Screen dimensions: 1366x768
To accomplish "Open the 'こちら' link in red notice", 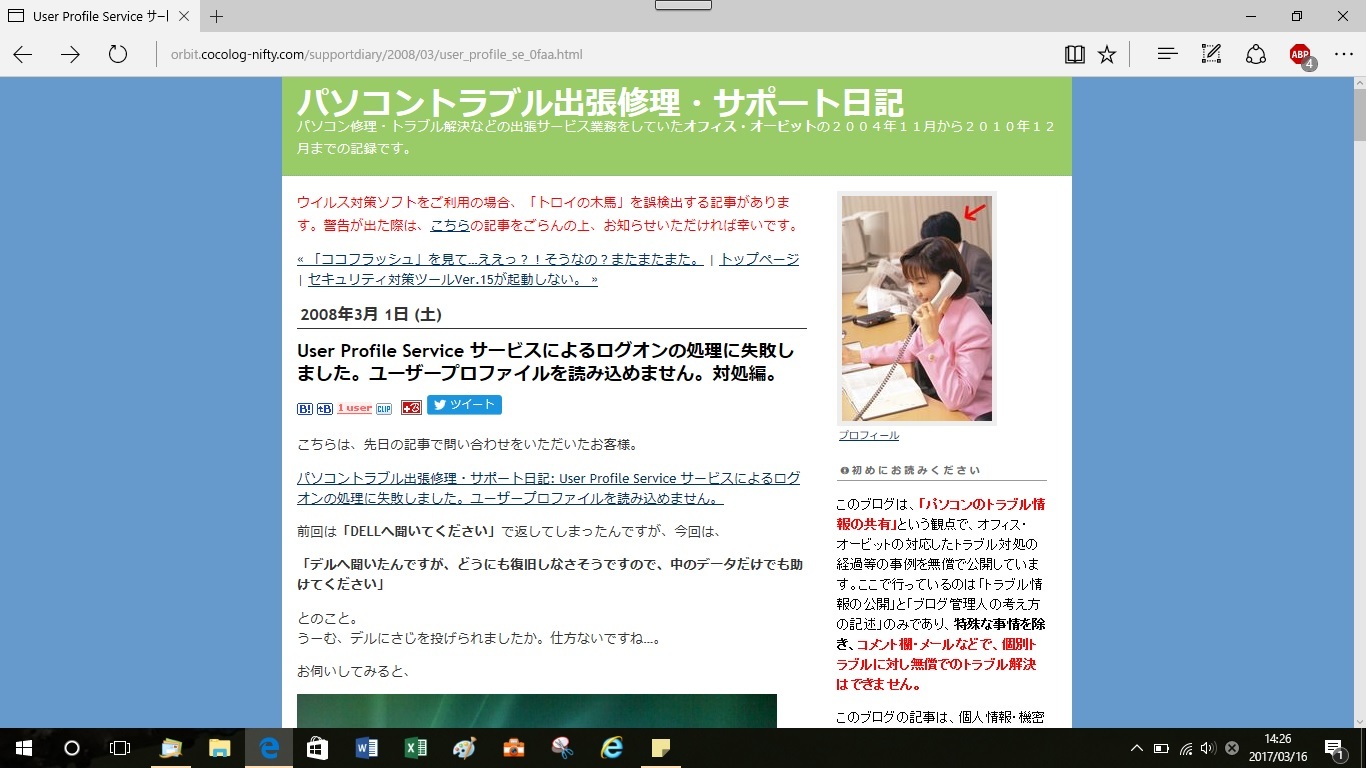I will 450,224.
